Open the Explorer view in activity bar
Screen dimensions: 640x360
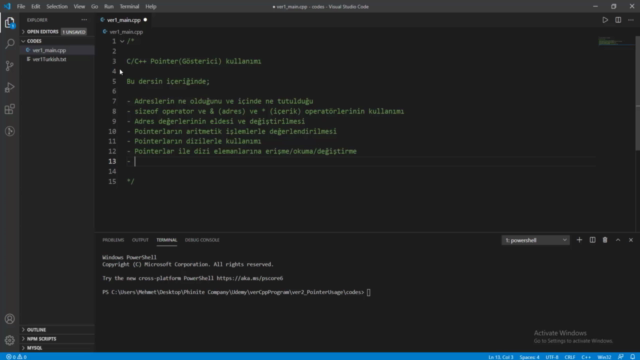tap(10, 22)
